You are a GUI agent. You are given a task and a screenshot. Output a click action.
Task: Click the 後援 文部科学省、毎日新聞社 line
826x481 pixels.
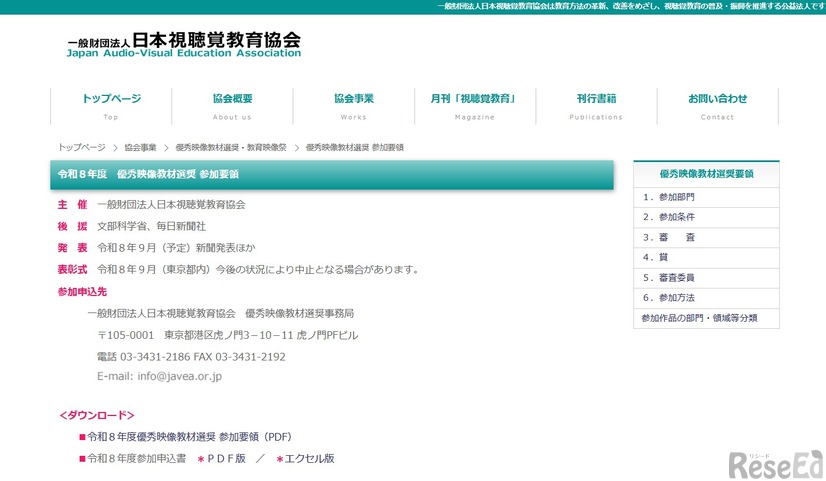[x=132, y=226]
